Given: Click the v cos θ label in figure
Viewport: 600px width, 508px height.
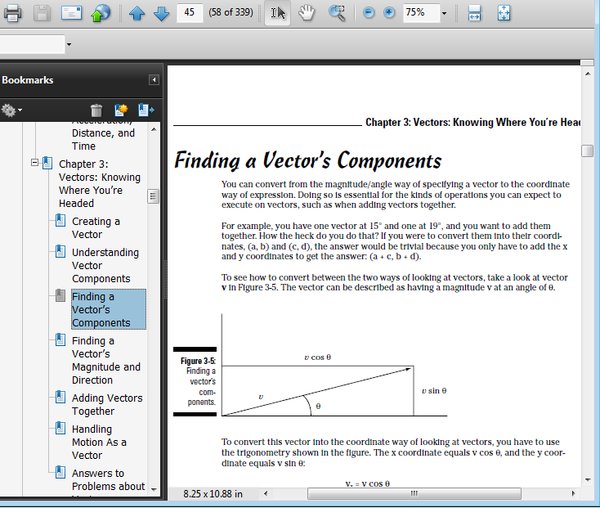Looking at the screenshot, I should click(318, 357).
